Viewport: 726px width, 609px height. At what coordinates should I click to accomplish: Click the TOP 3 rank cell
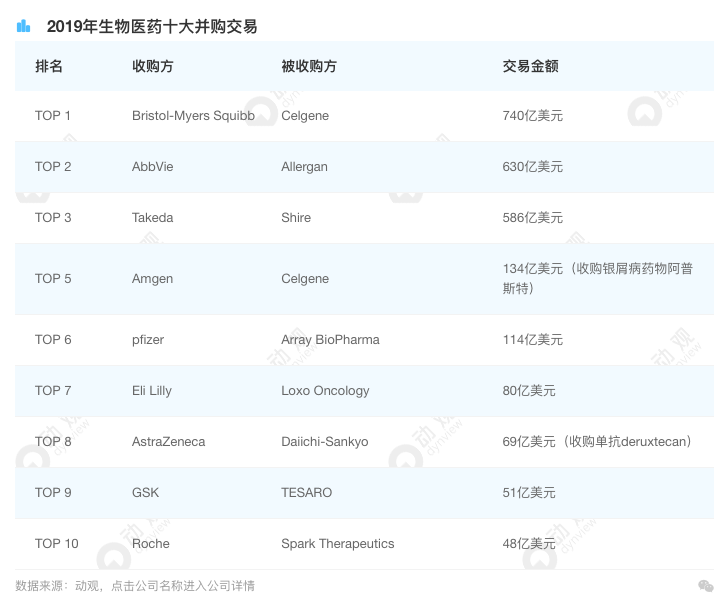[53, 218]
